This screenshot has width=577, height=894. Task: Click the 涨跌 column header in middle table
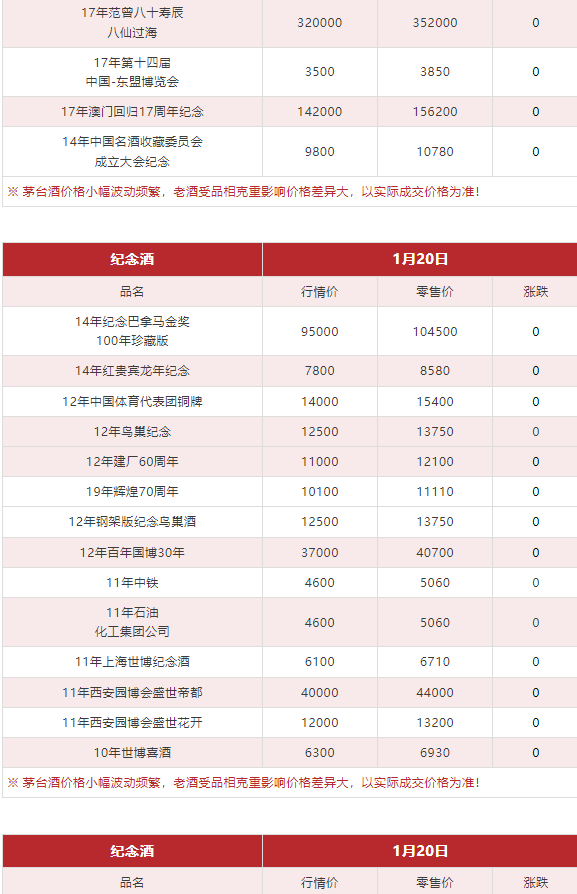point(535,292)
